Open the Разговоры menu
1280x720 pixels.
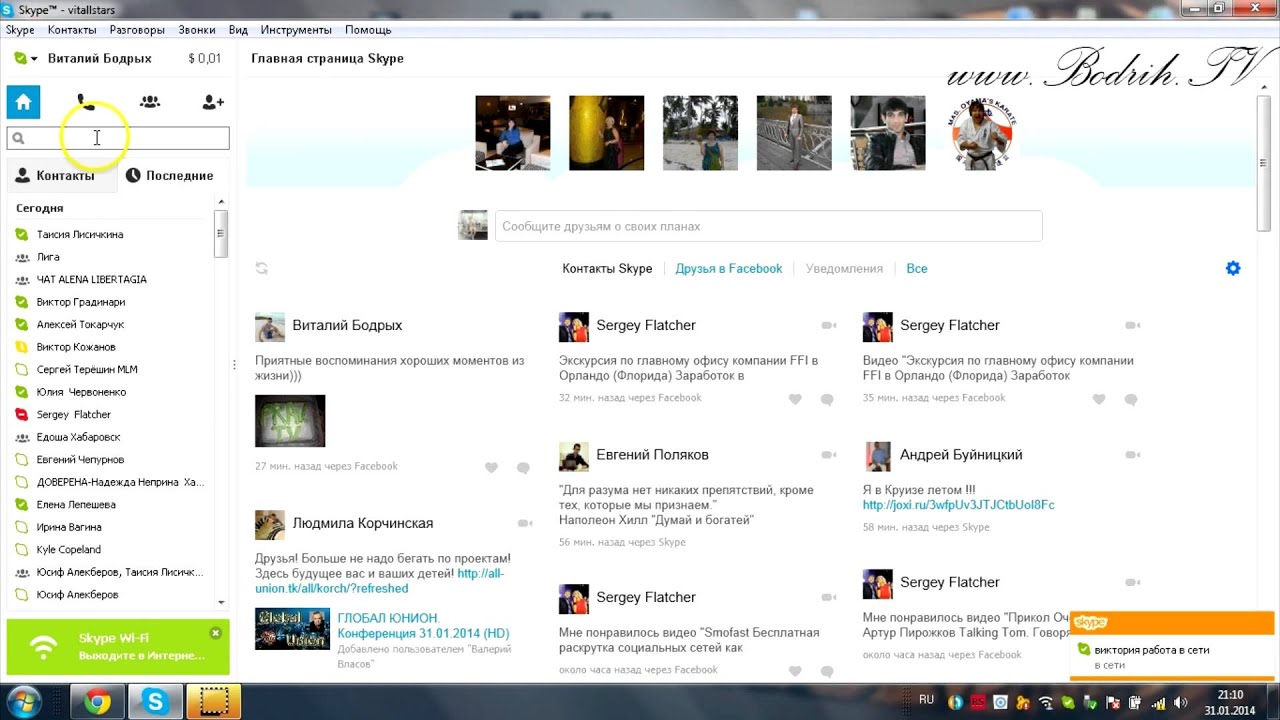pos(137,30)
